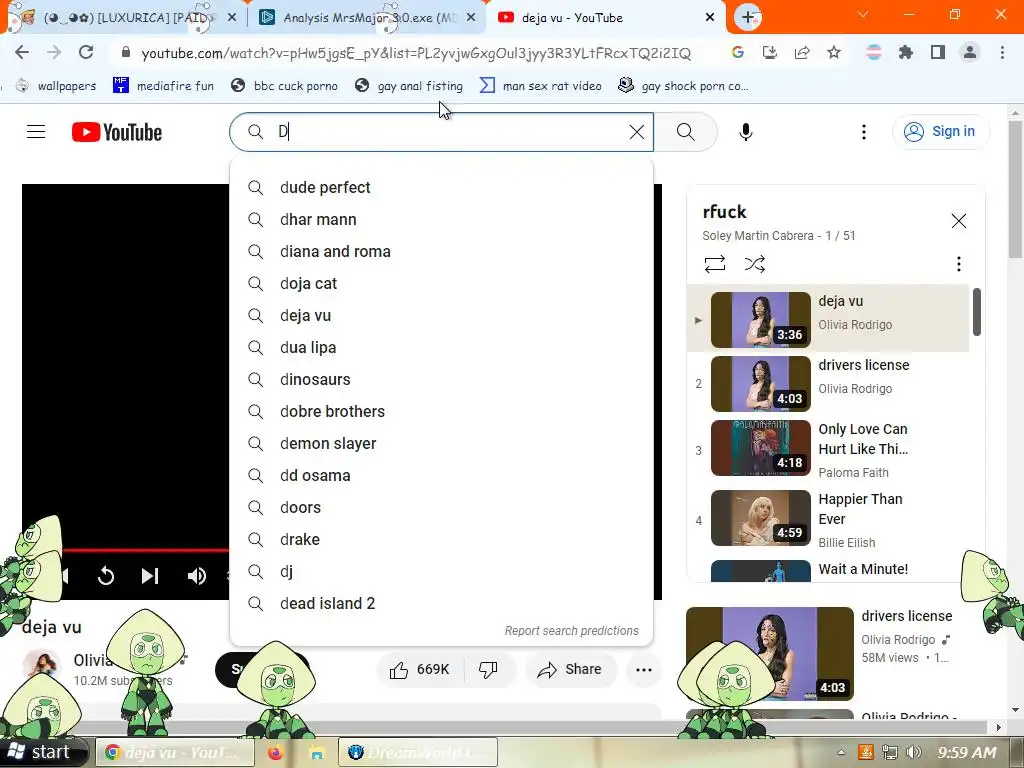Like the video showing 669K

click(x=420, y=669)
